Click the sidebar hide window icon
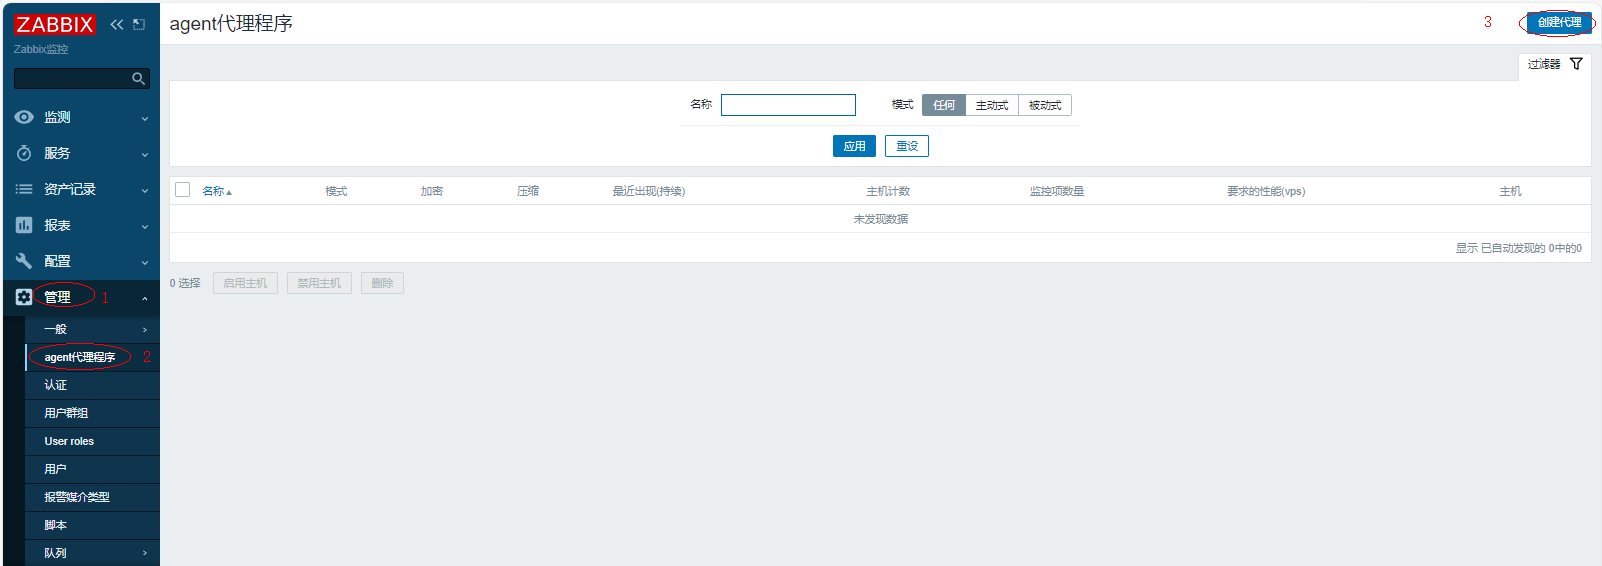Screen dimensions: 1602x566 (139, 24)
